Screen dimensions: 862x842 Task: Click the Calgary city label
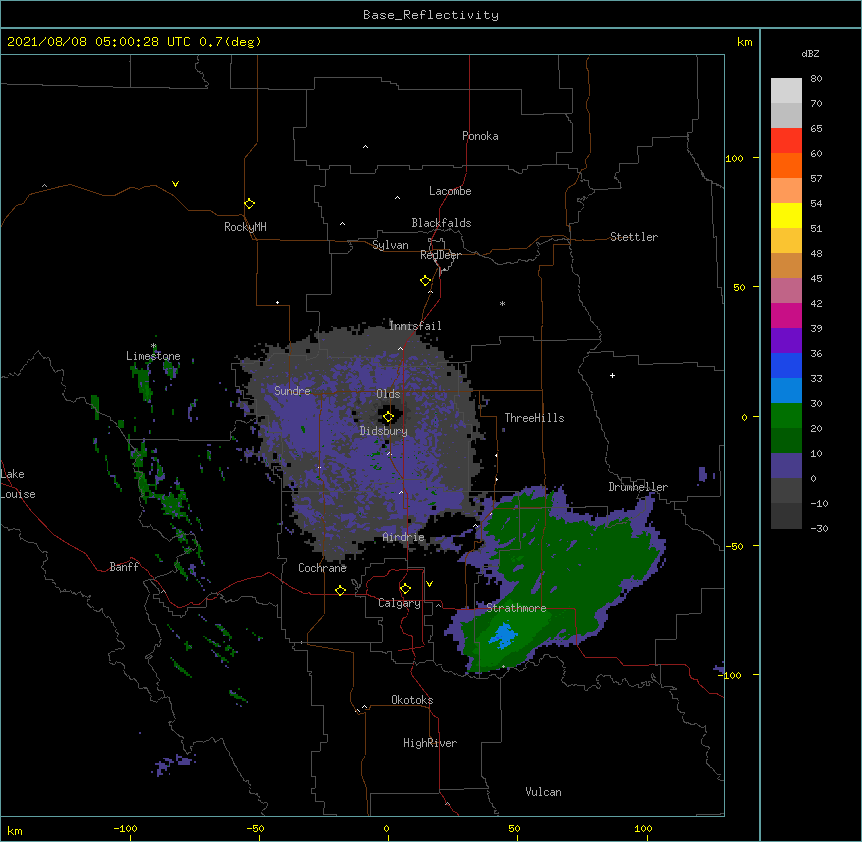[x=399, y=603]
